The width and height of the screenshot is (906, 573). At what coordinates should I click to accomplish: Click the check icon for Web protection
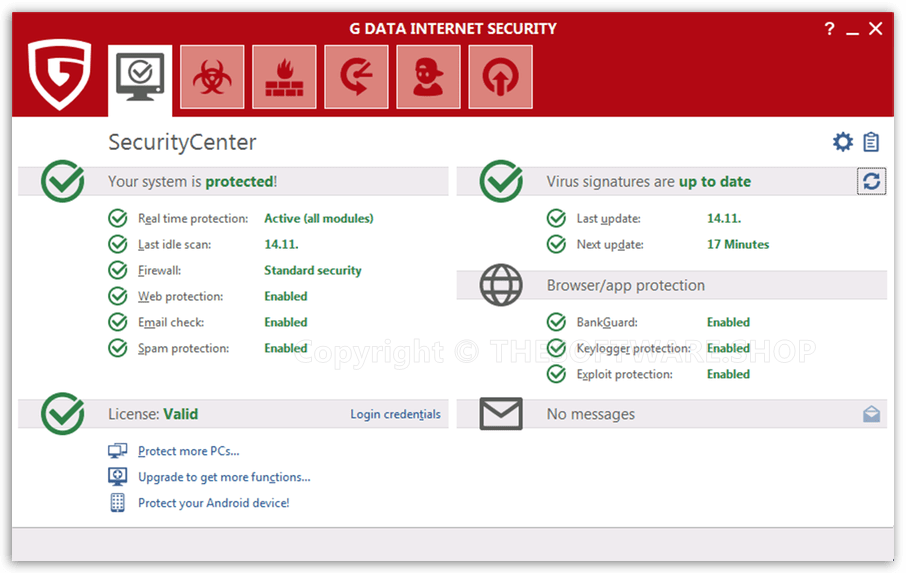pos(118,296)
